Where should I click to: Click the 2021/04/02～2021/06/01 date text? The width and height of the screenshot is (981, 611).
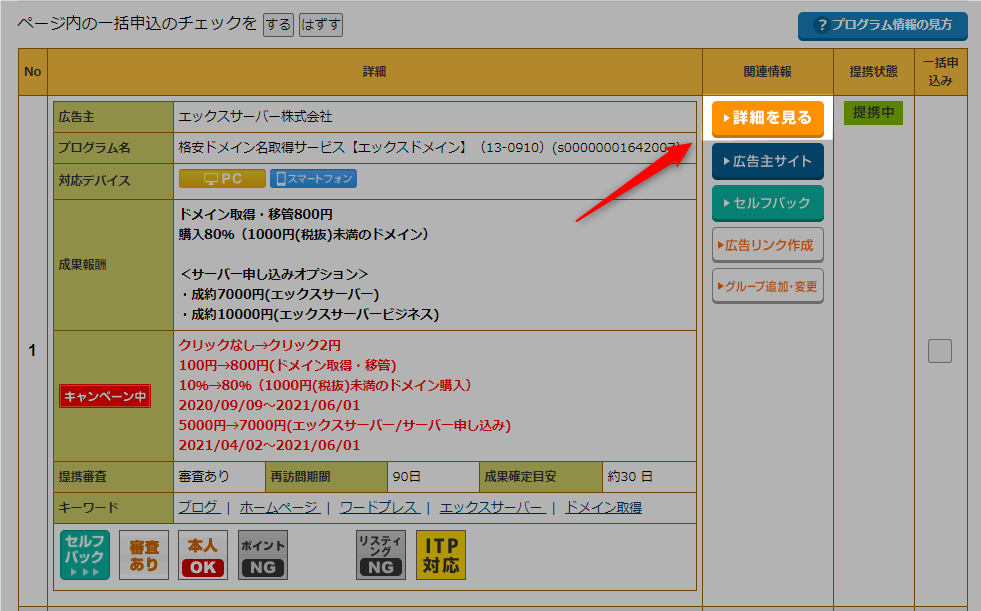pos(270,445)
